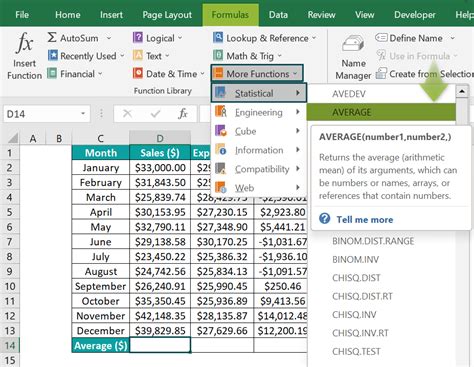Viewport: 474px width, 367px height.
Task: Switch to the Data tab
Action: [x=278, y=15]
